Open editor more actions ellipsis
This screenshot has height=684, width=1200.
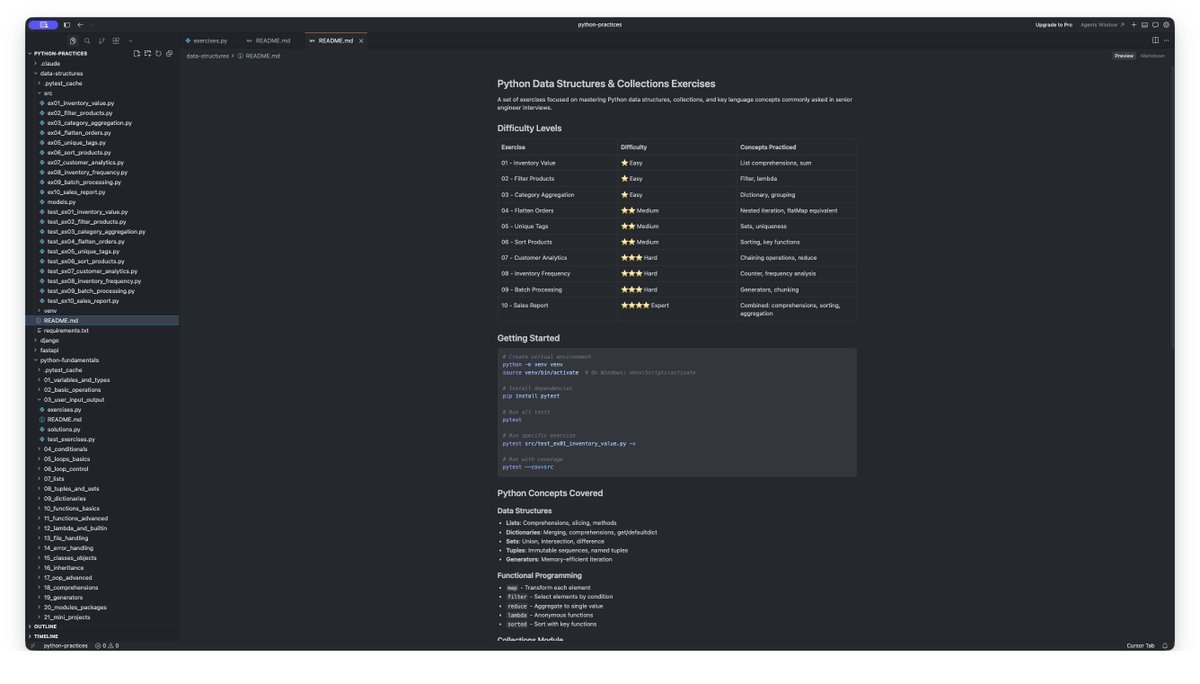tap(1167, 41)
